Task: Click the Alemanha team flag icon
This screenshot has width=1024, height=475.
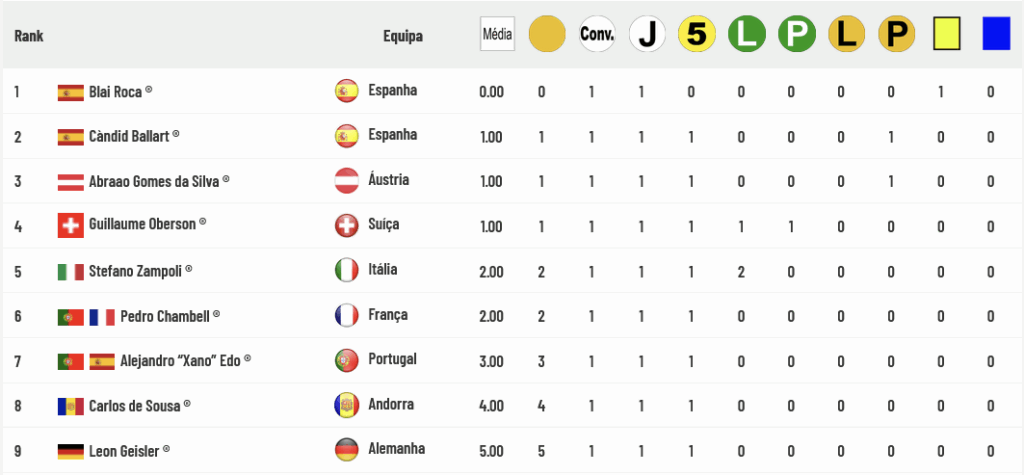Action: [346, 450]
